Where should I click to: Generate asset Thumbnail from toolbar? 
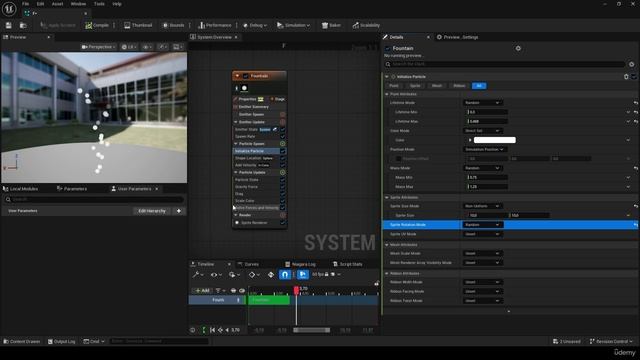tap(138, 25)
